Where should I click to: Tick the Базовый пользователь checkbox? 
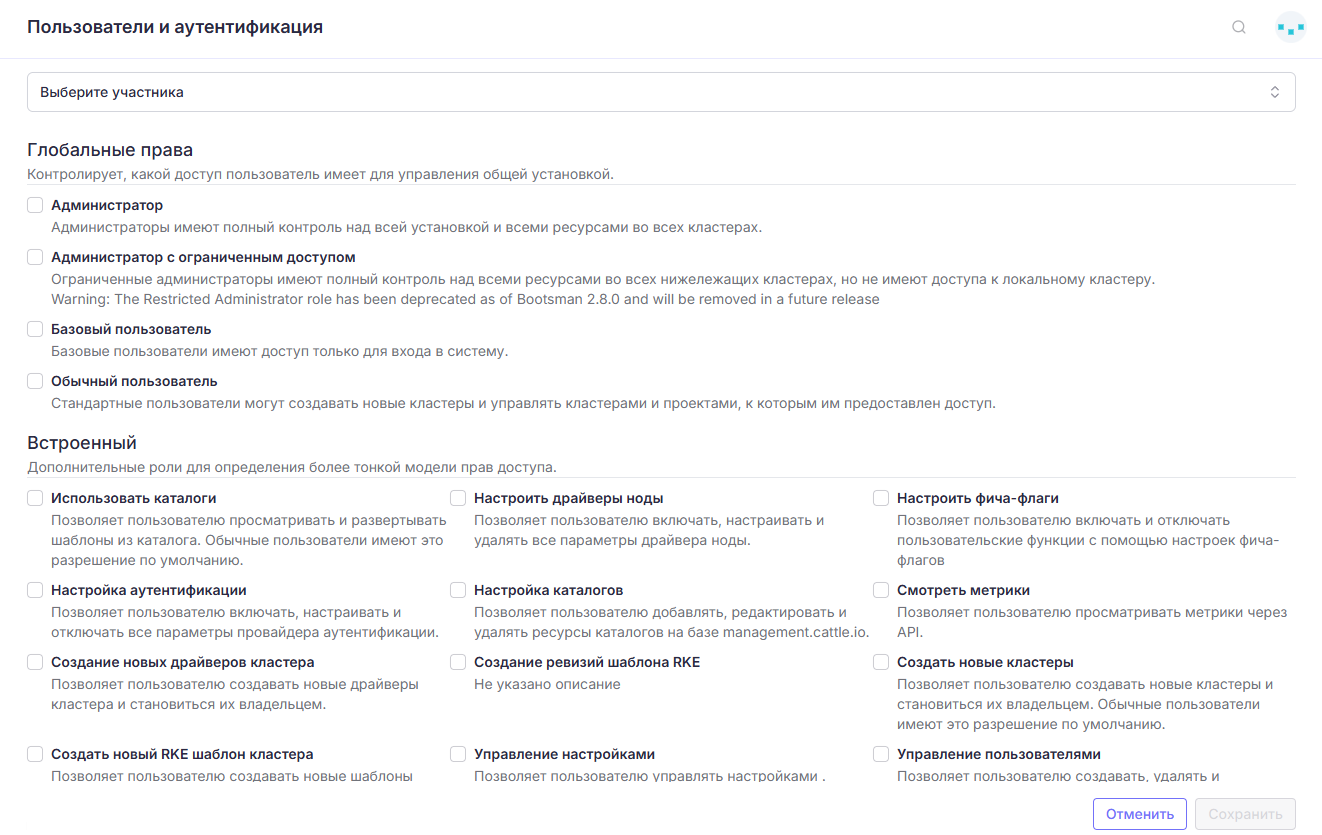35,329
